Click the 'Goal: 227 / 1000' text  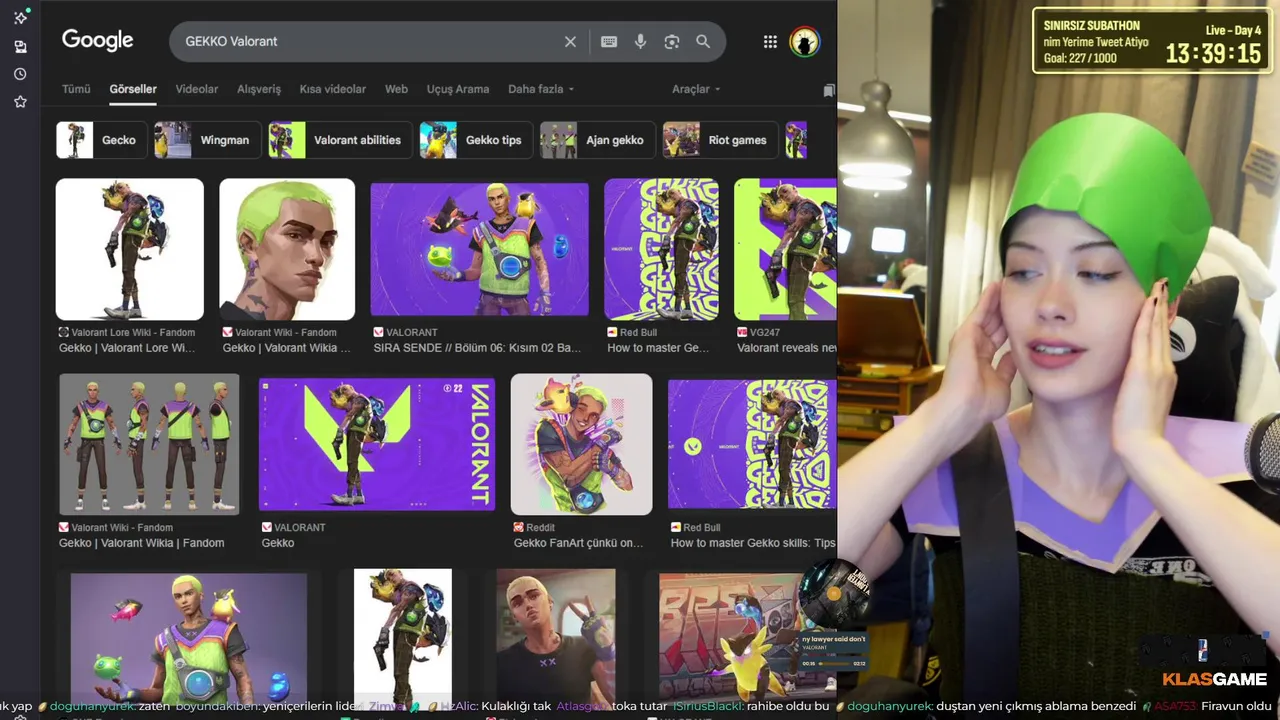1081,58
